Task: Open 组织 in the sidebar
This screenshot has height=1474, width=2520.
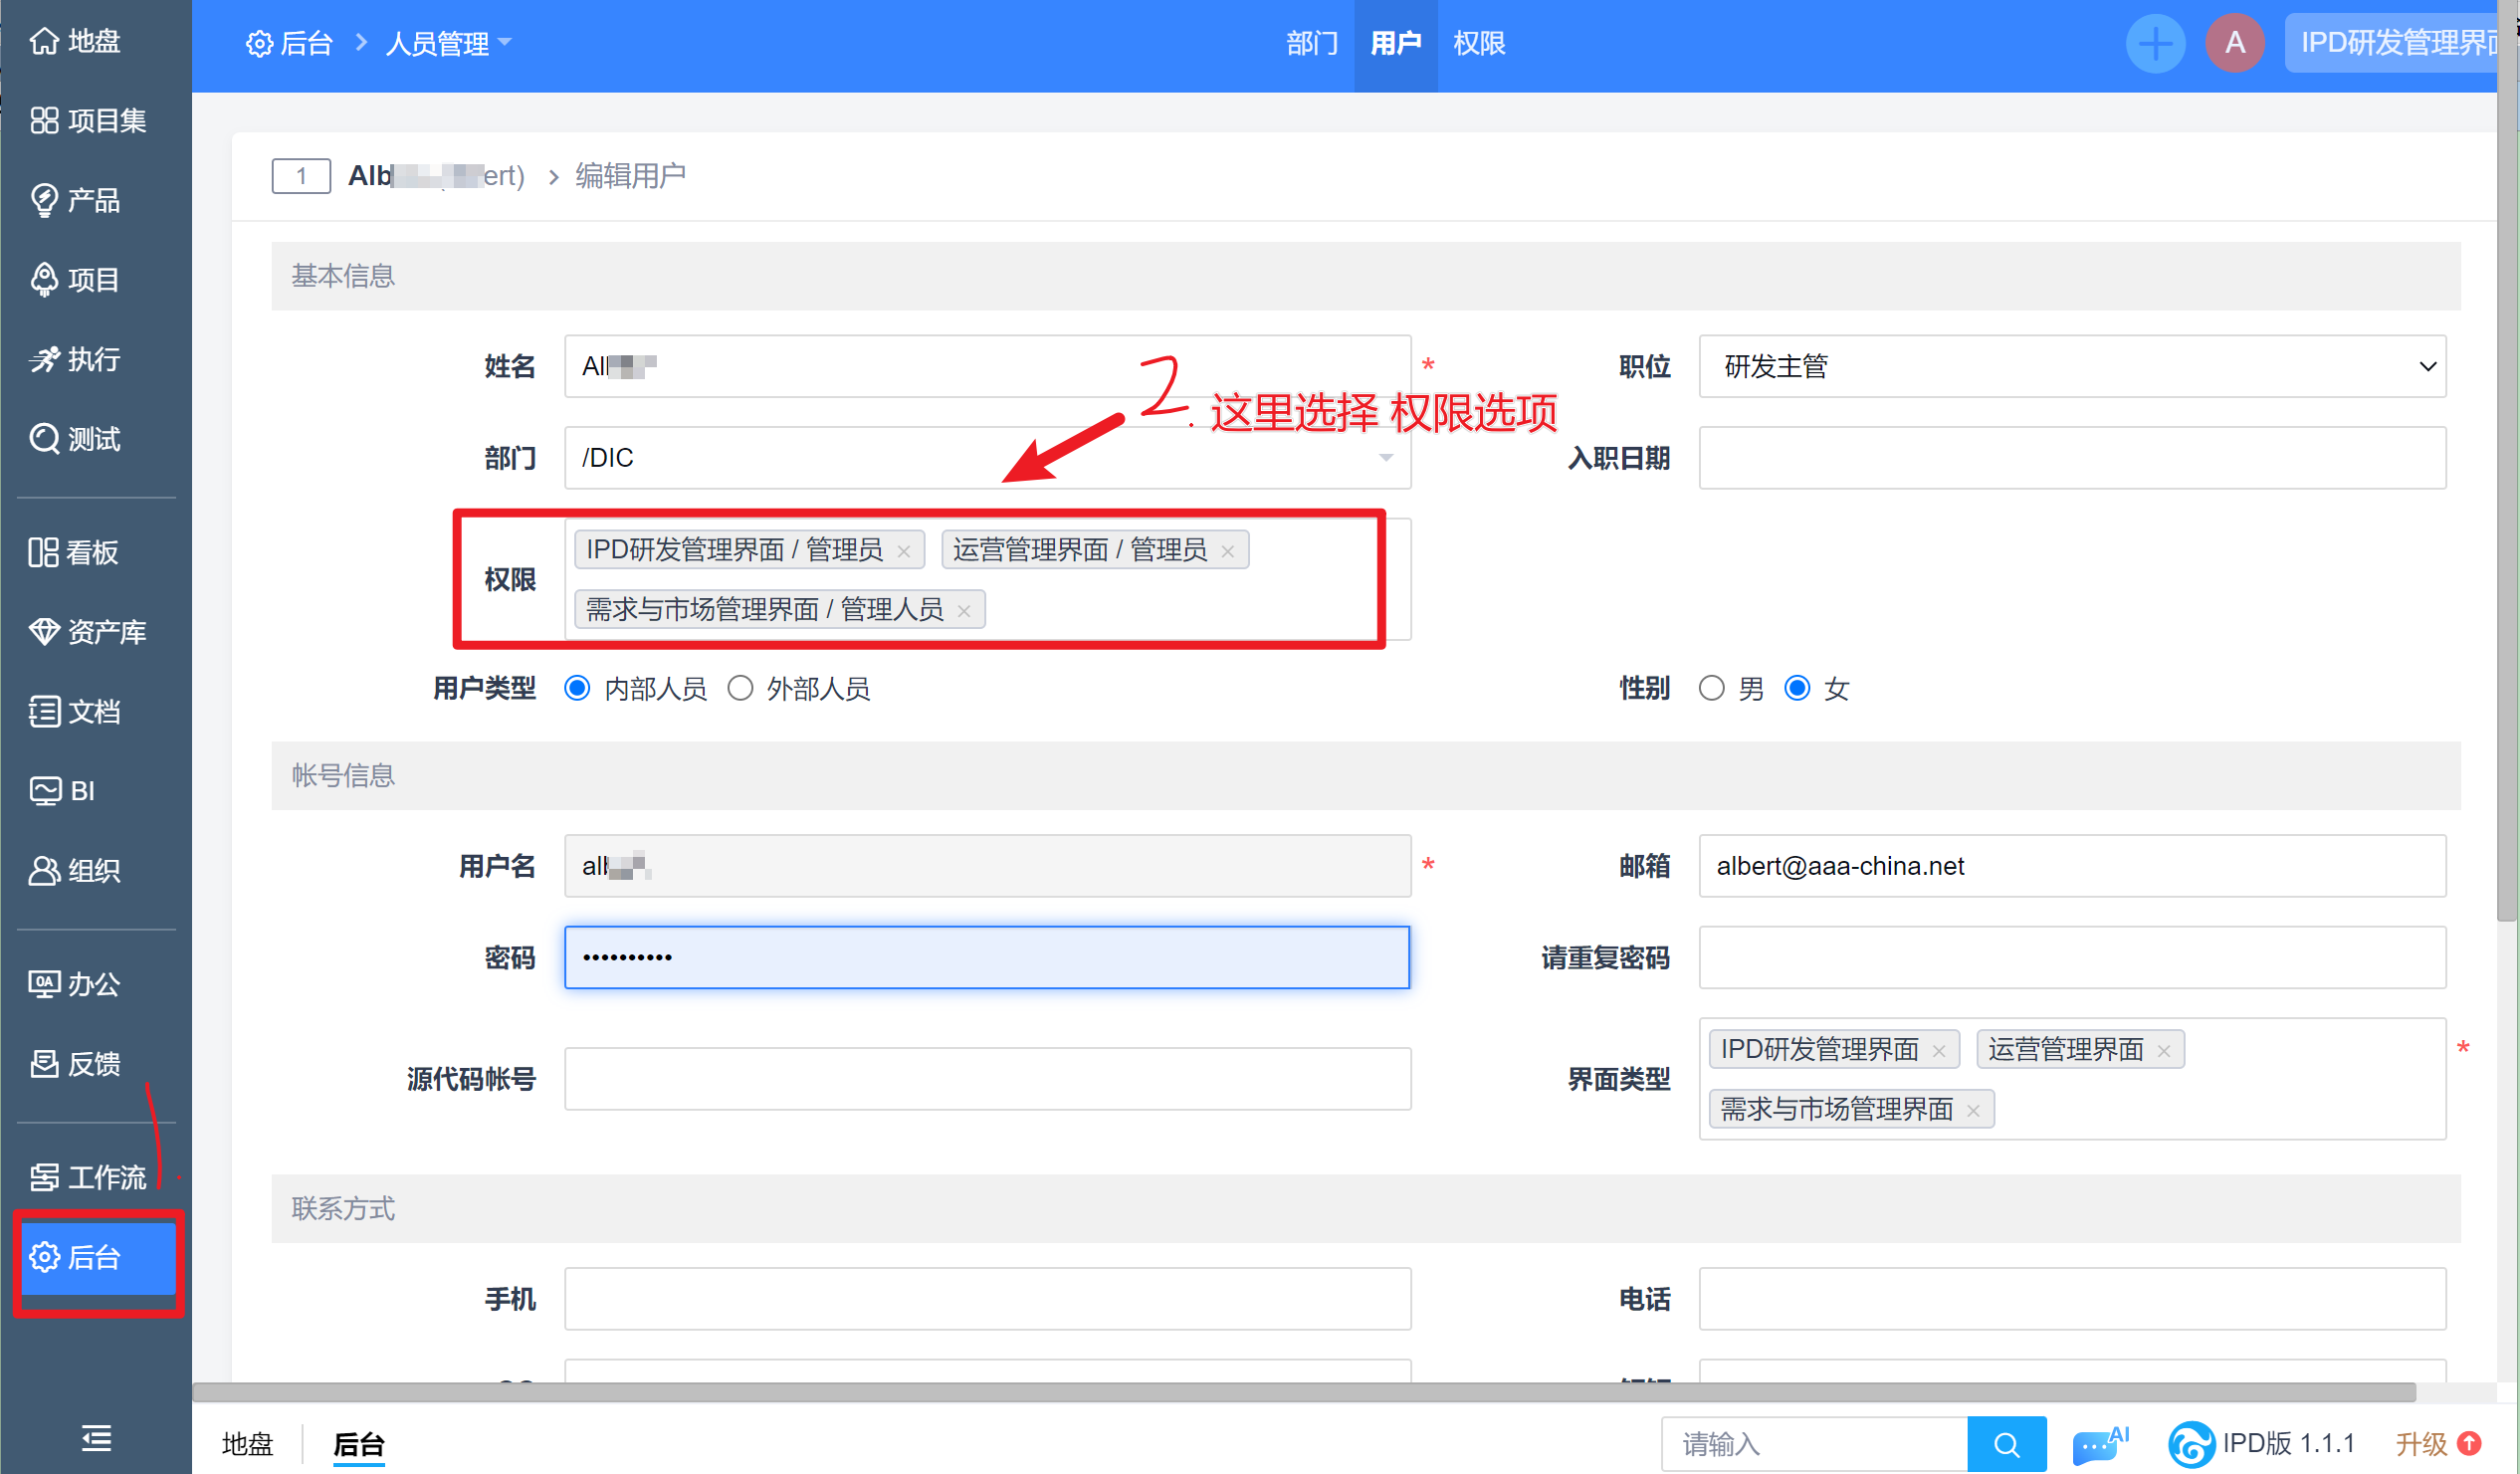Action: [76, 871]
